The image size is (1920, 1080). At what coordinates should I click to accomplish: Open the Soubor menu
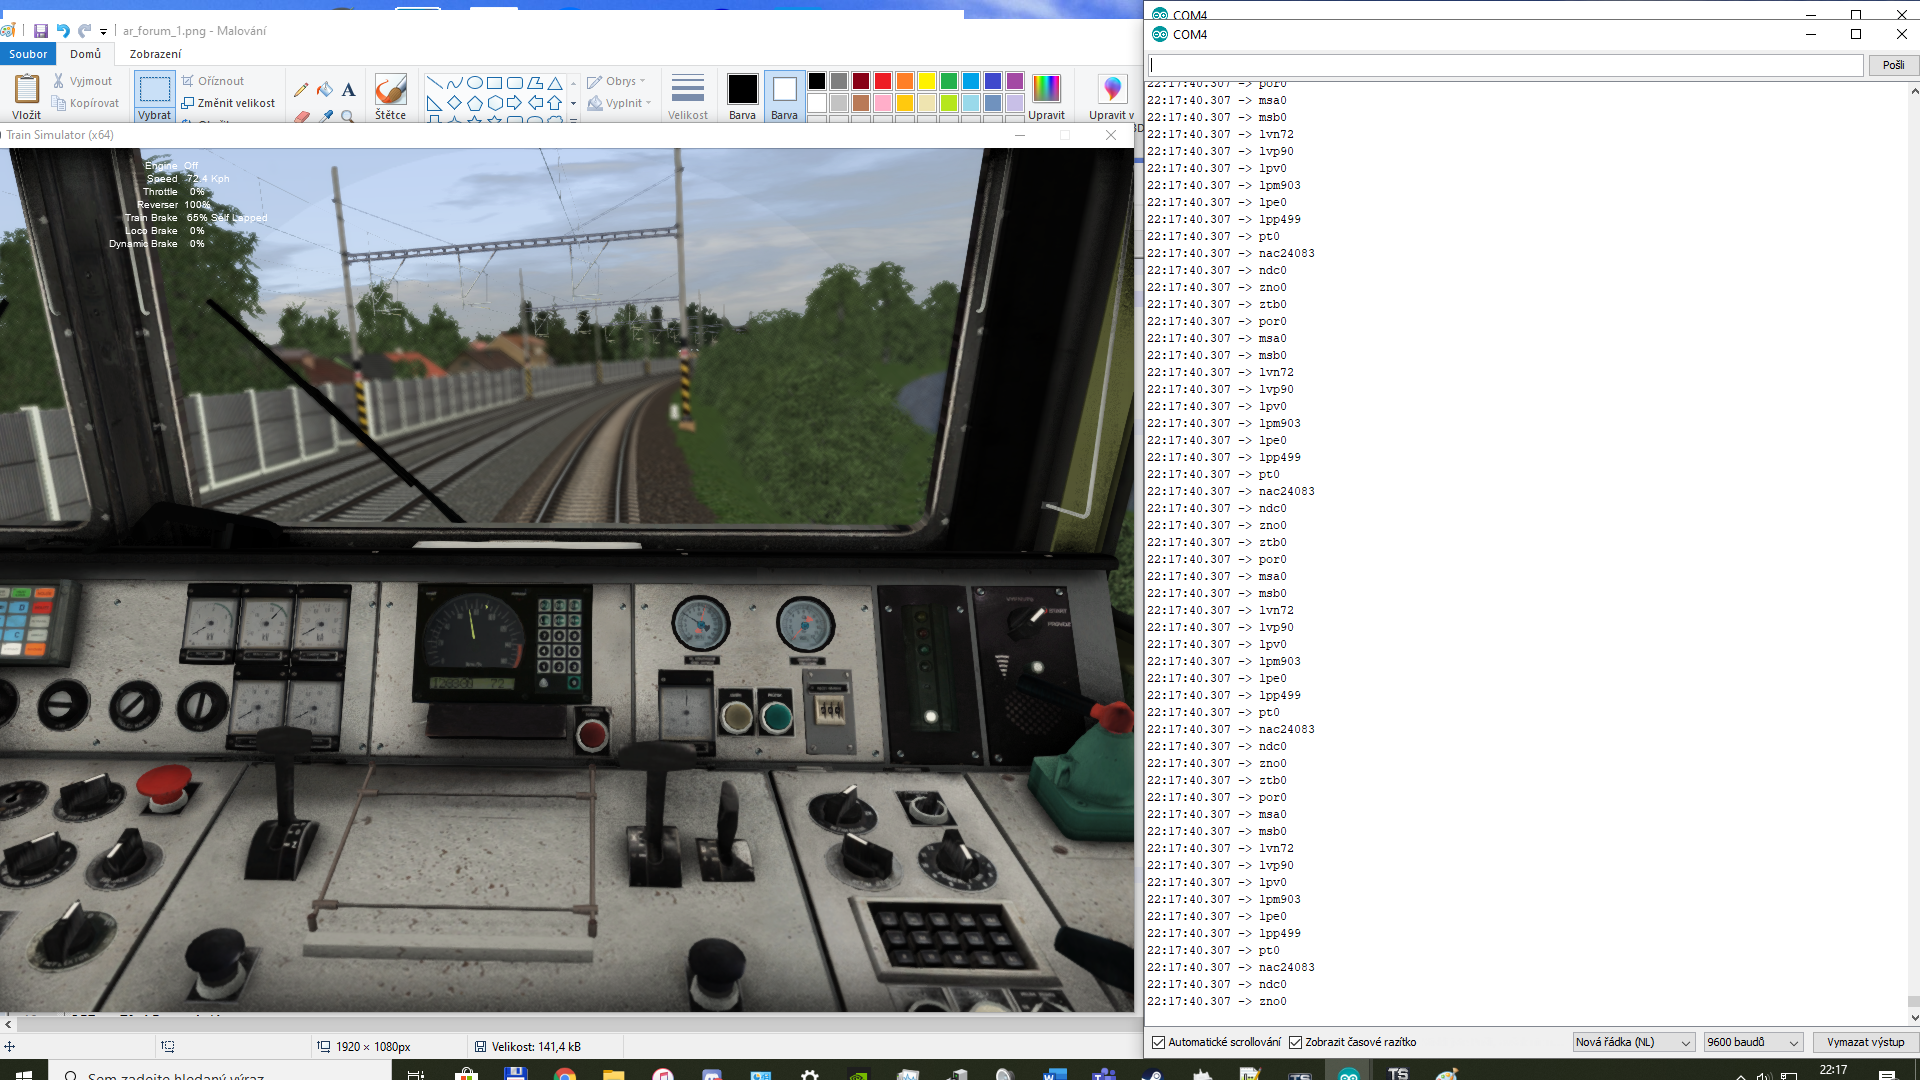pos(28,54)
